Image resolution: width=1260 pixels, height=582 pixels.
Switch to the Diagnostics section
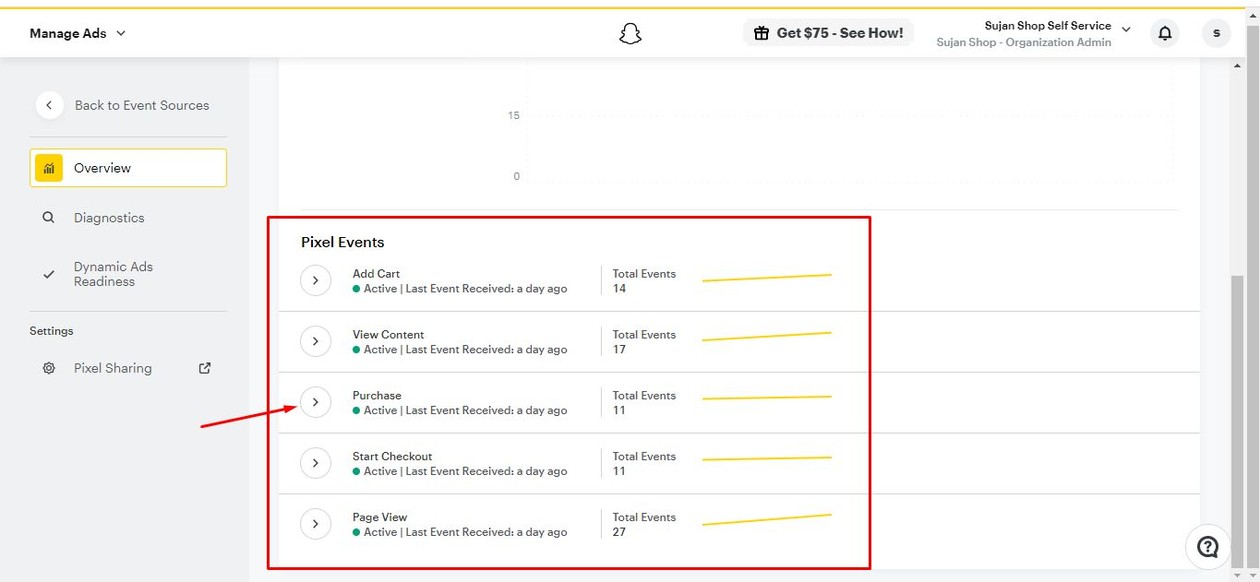coord(108,217)
